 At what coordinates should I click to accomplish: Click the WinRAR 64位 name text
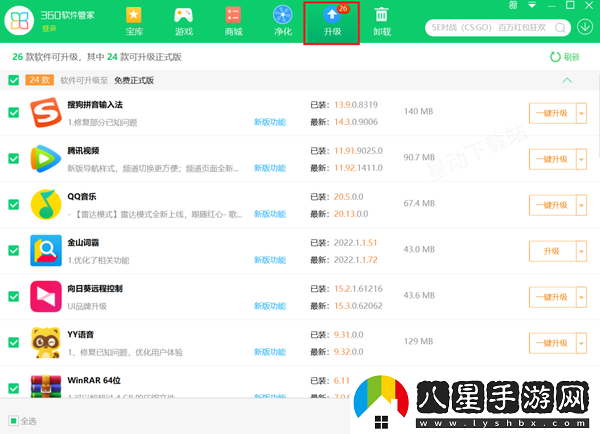pyautogui.click(x=94, y=380)
